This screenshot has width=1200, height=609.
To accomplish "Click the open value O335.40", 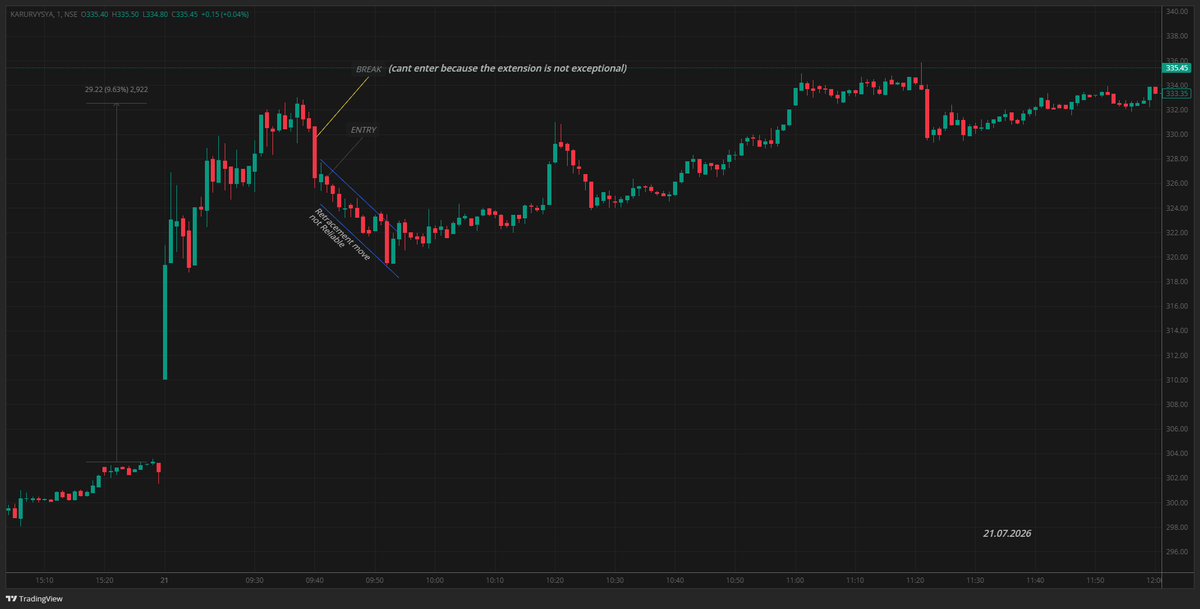I will click(x=94, y=15).
